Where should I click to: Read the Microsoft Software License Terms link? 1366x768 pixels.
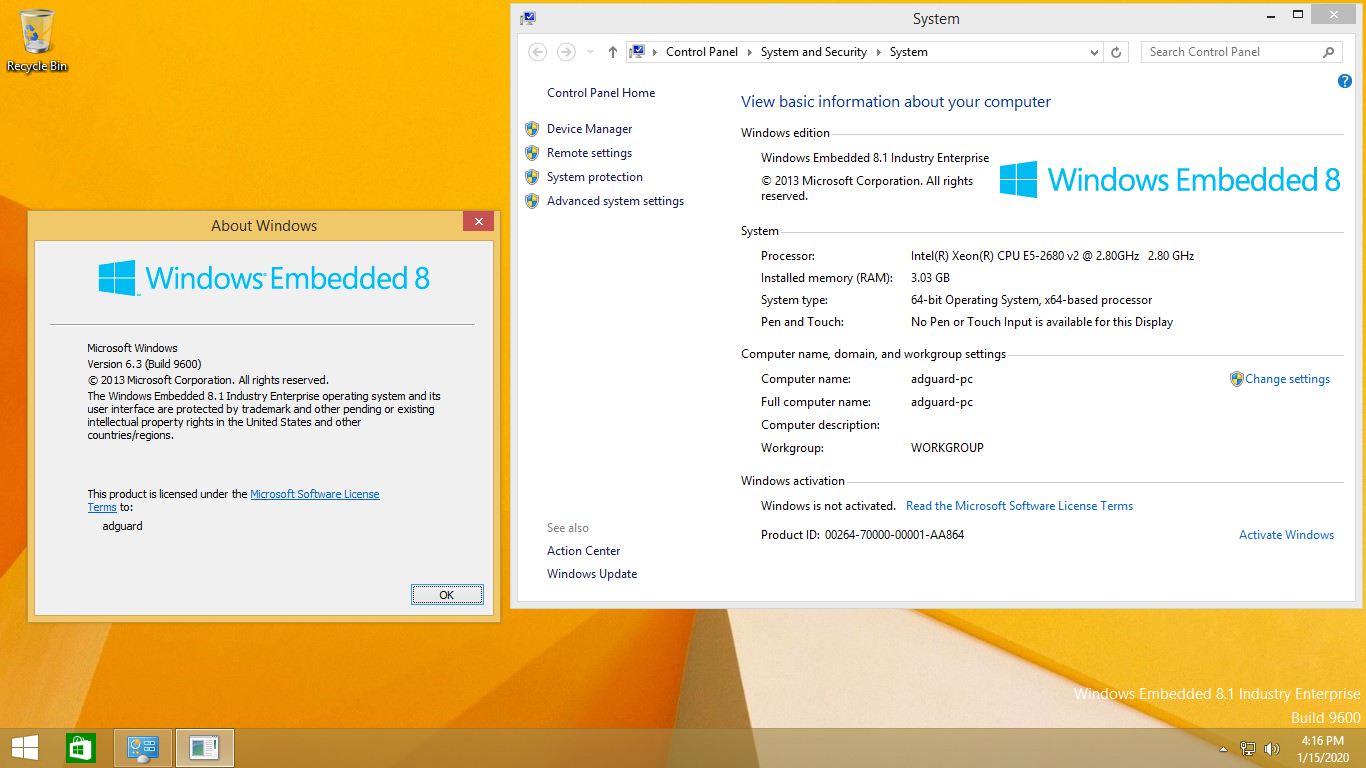[1019, 506]
